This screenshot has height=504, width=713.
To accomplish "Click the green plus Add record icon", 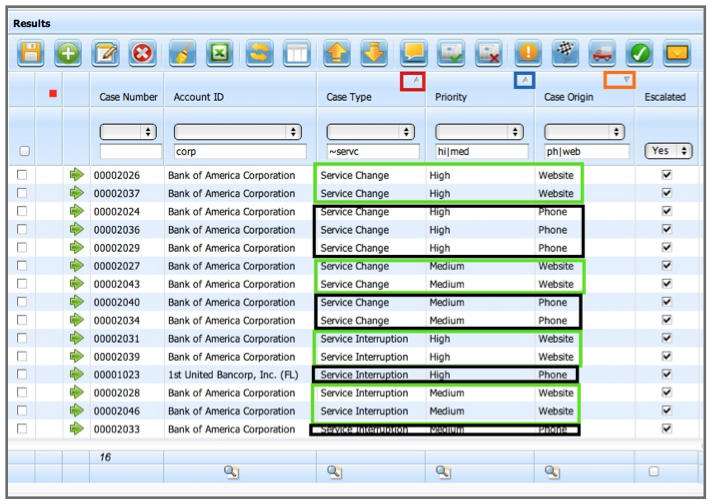I will 68,53.
